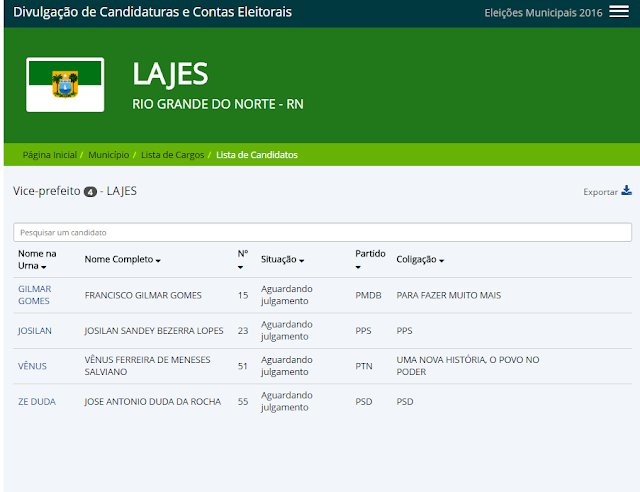Click JOSE ANTONIO DUDA DA ROCHA cell
The width and height of the screenshot is (640, 492).
coord(153,401)
